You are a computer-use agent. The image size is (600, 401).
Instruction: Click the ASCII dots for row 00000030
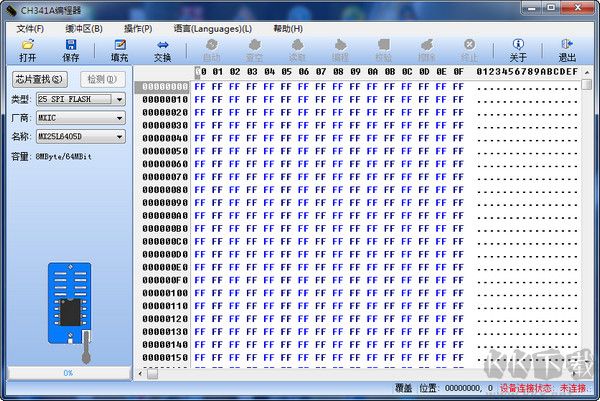click(527, 127)
